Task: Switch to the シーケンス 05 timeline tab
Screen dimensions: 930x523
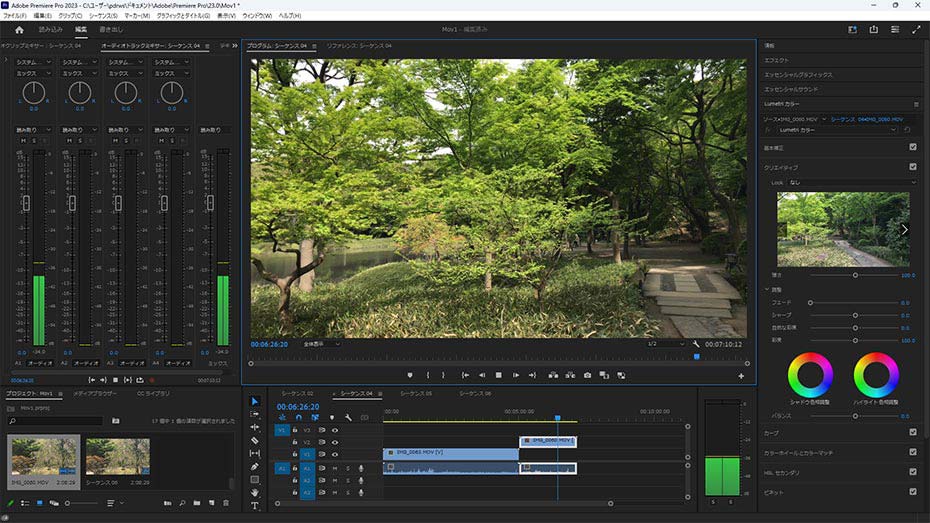Action: click(x=415, y=393)
